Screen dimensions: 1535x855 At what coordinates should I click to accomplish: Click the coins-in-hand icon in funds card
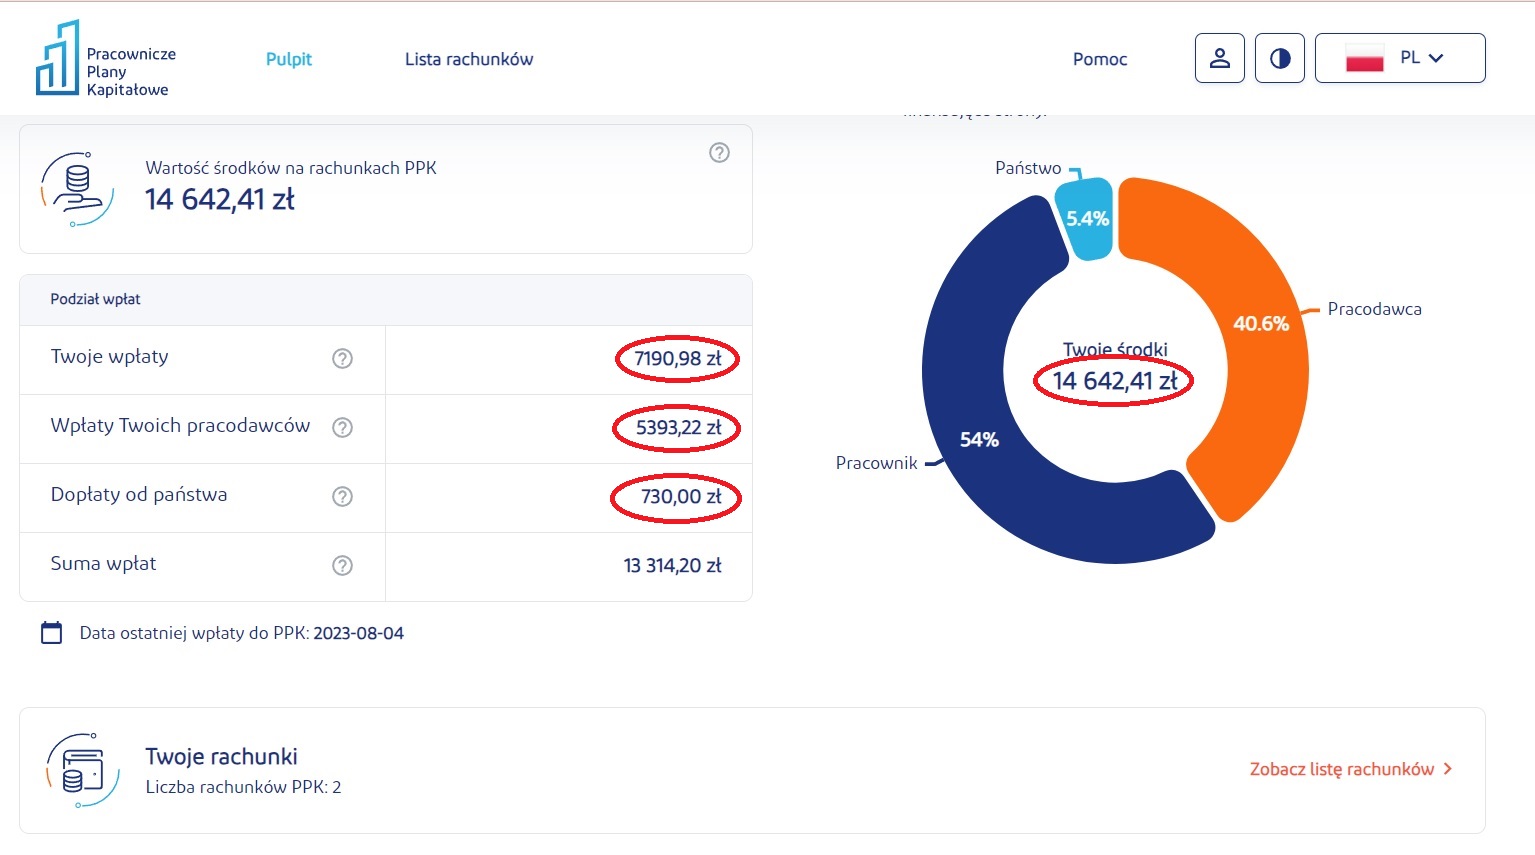tap(77, 189)
